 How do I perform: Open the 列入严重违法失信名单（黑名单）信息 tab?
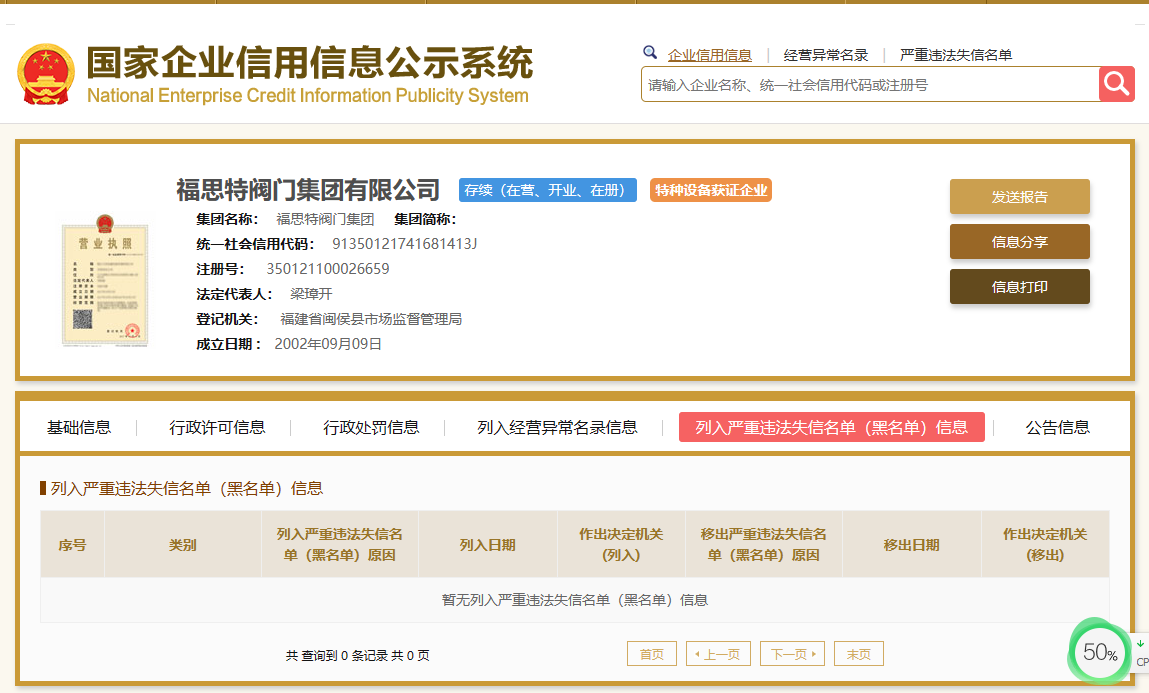[832, 427]
